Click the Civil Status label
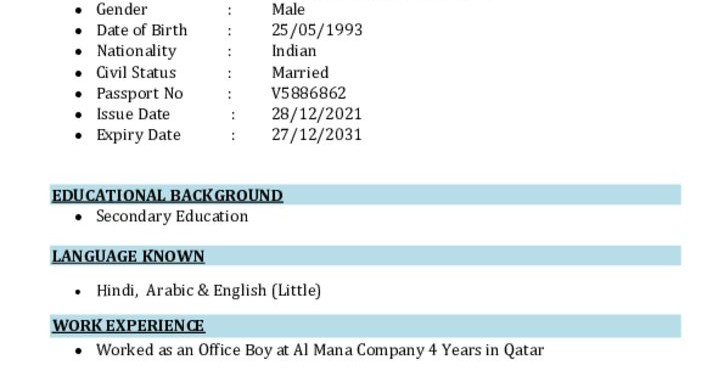The width and height of the screenshot is (724, 370). [x=136, y=73]
